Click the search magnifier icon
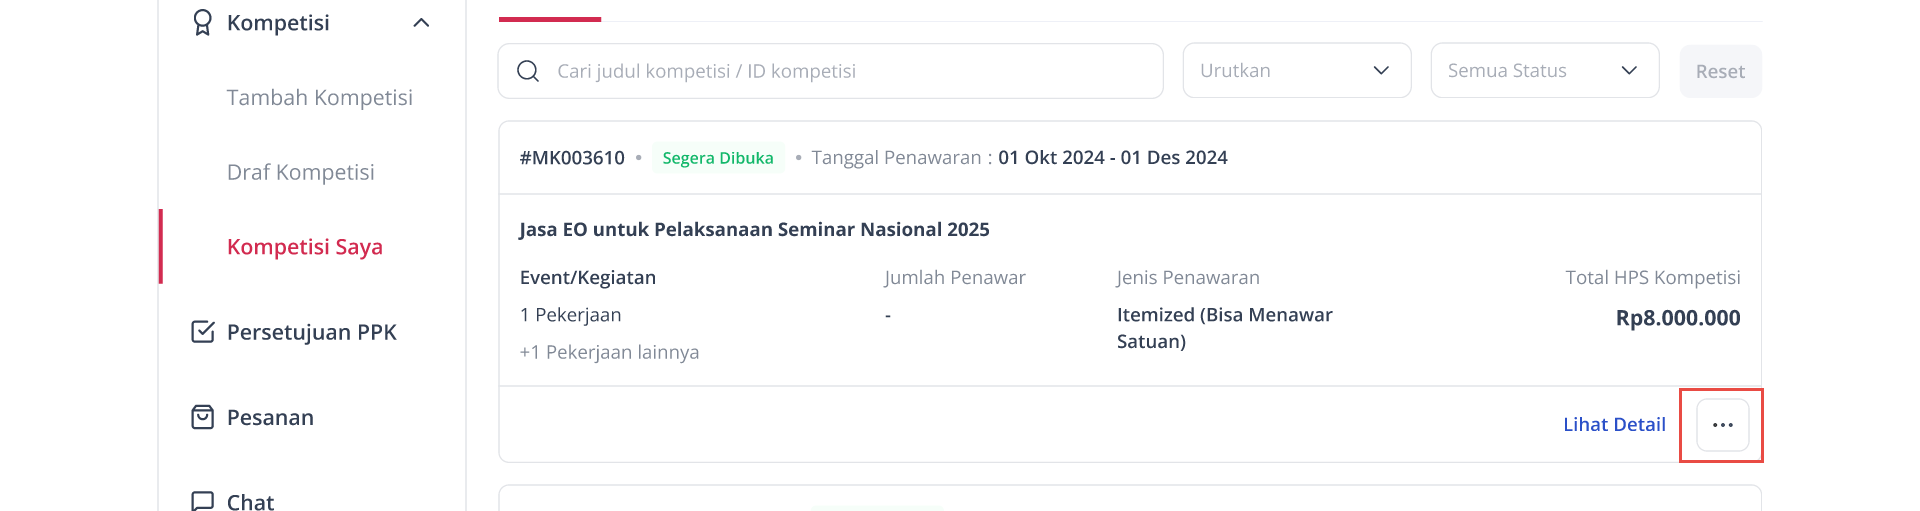 (x=528, y=71)
